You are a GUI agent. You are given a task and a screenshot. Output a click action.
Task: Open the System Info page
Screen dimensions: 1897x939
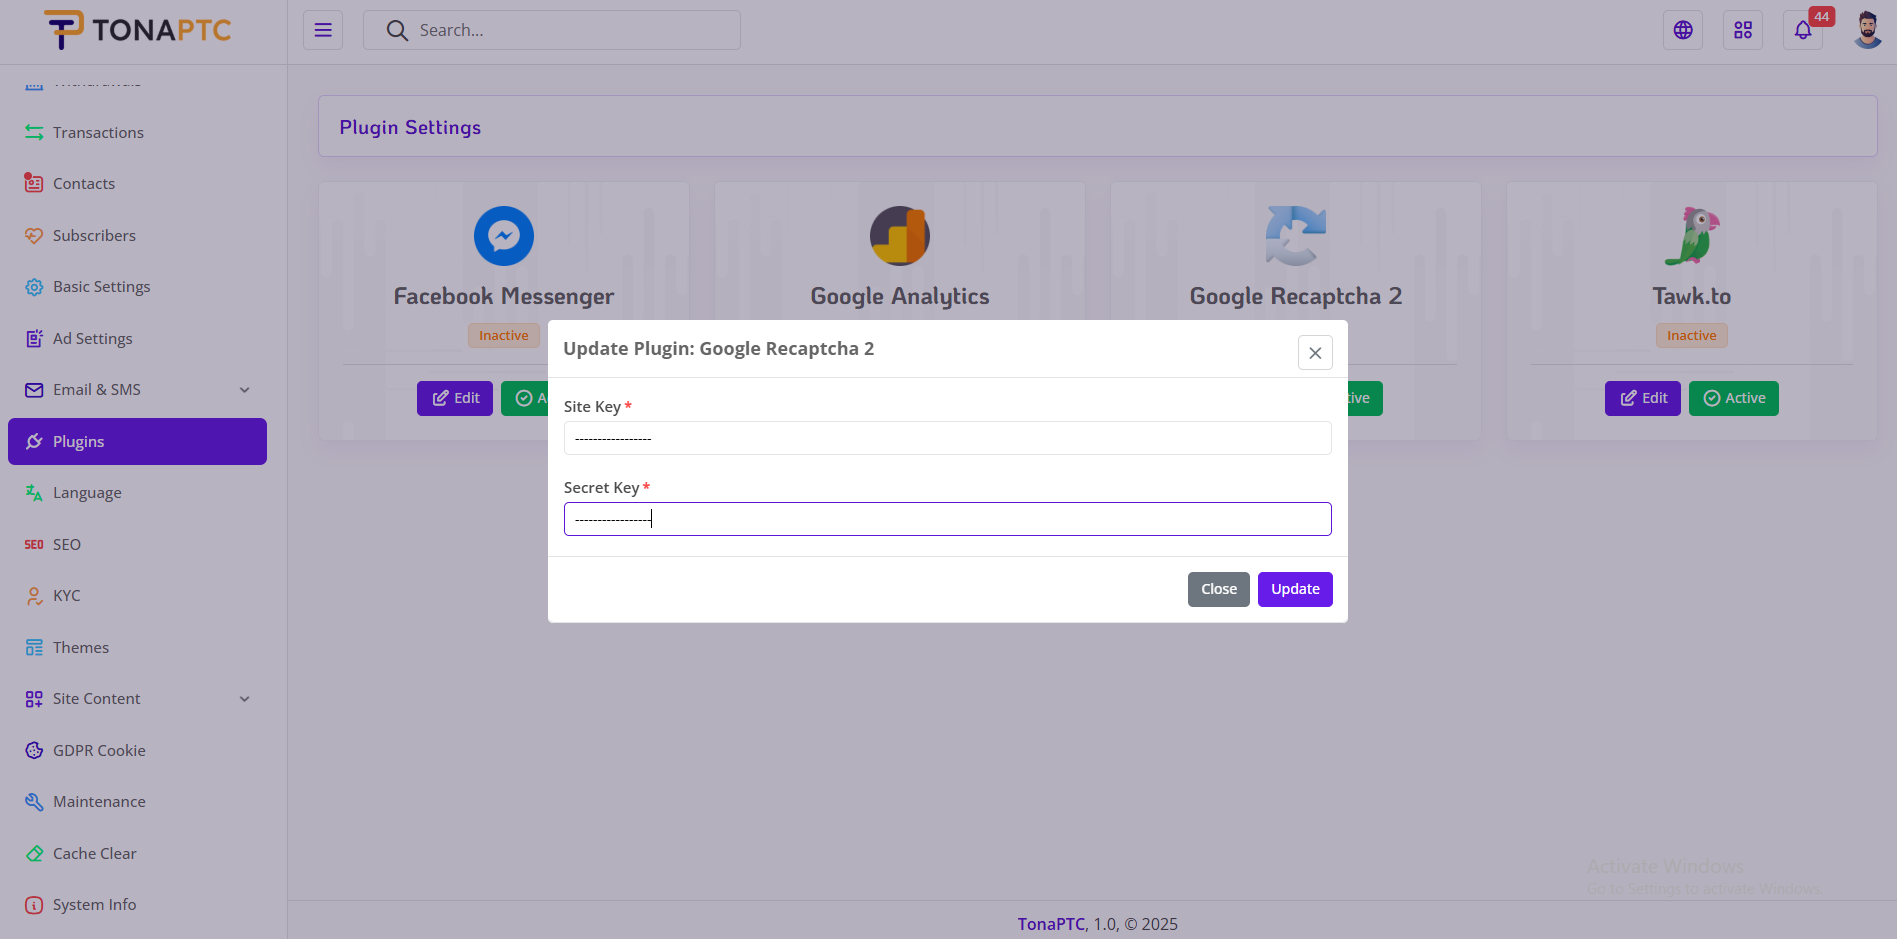(137, 905)
